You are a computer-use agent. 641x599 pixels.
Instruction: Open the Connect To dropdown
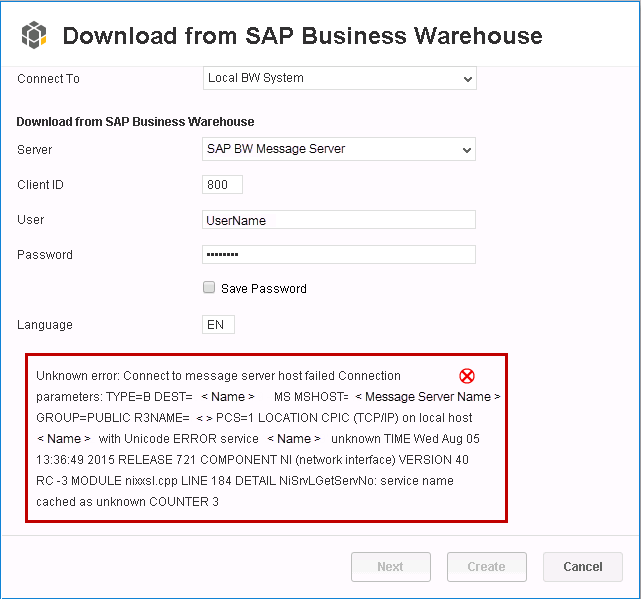340,78
